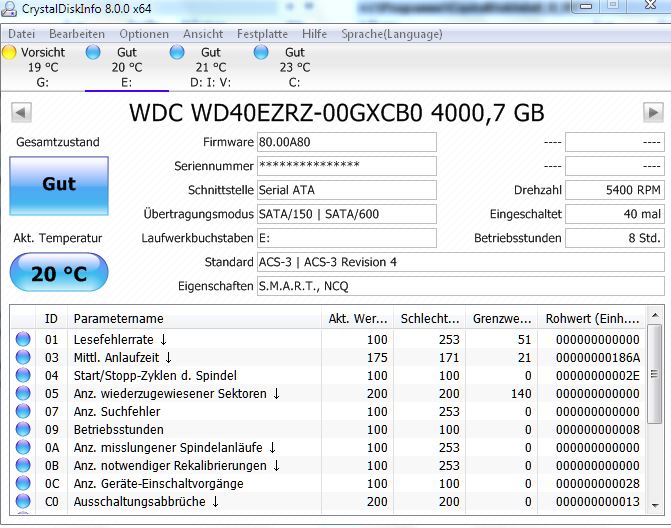Go to previous disk with left arrow
The image size is (671, 528).
click(21, 113)
